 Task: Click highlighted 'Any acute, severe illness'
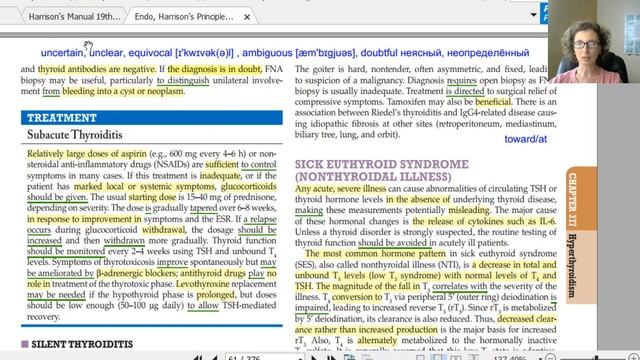coord(340,189)
